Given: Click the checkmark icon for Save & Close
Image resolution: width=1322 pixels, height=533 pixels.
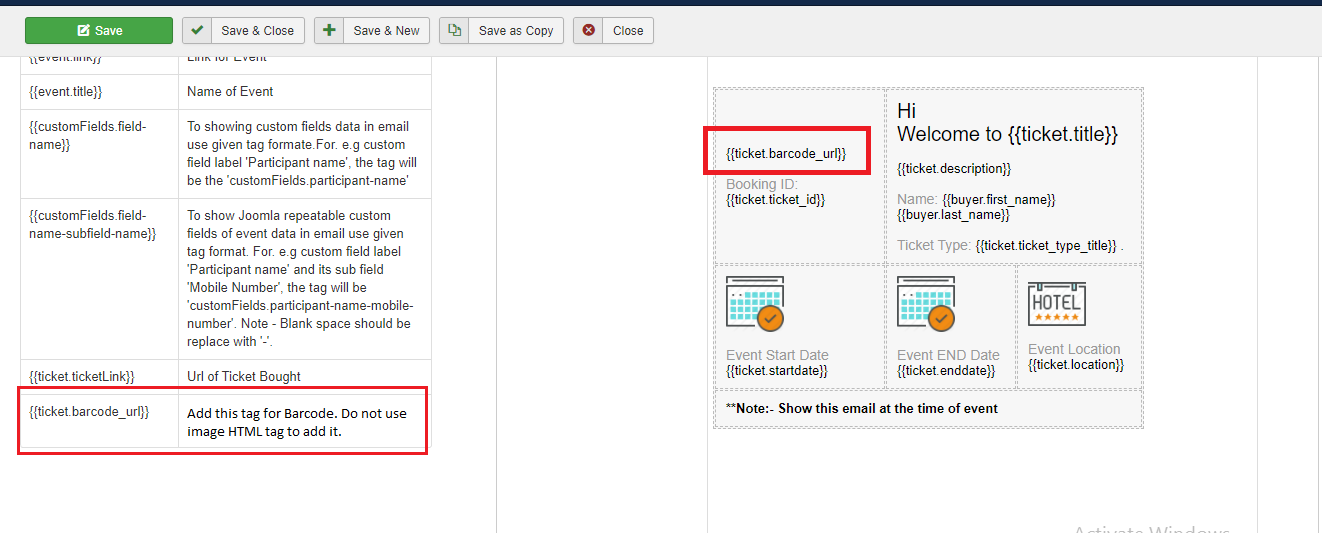Looking at the screenshot, I should coord(197,30).
